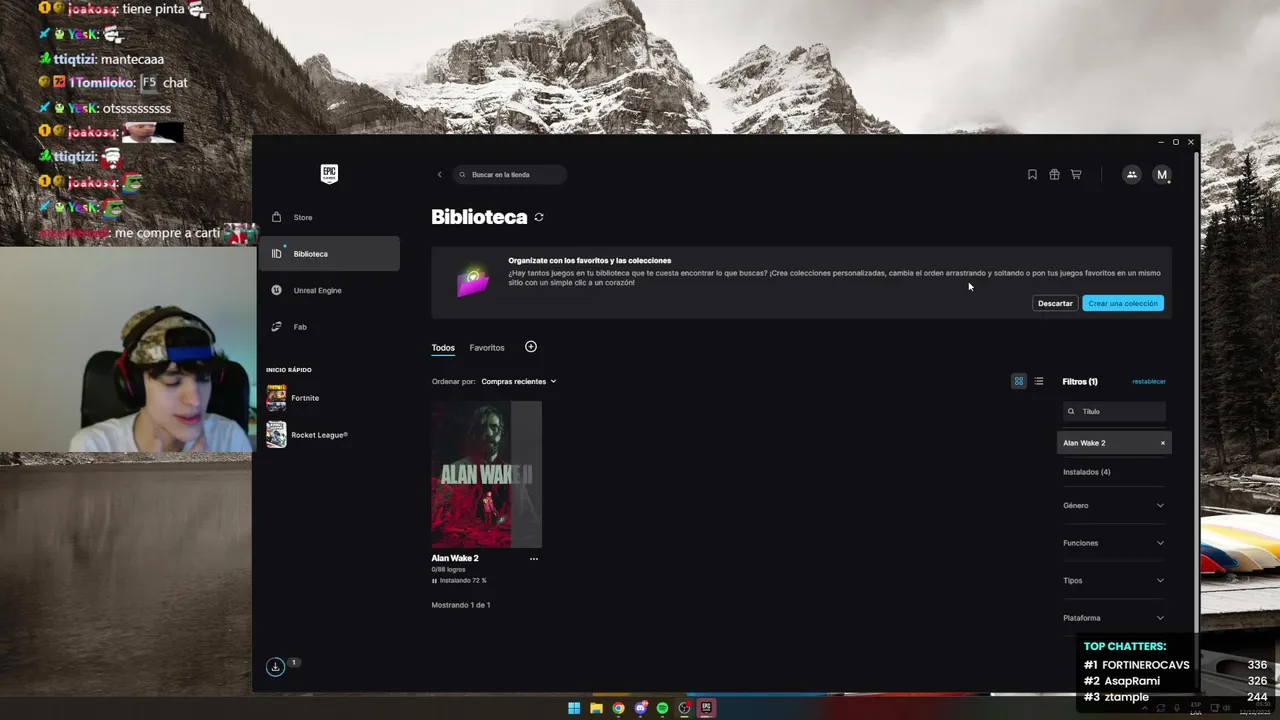Open the gift redeem icon

pos(1054,175)
